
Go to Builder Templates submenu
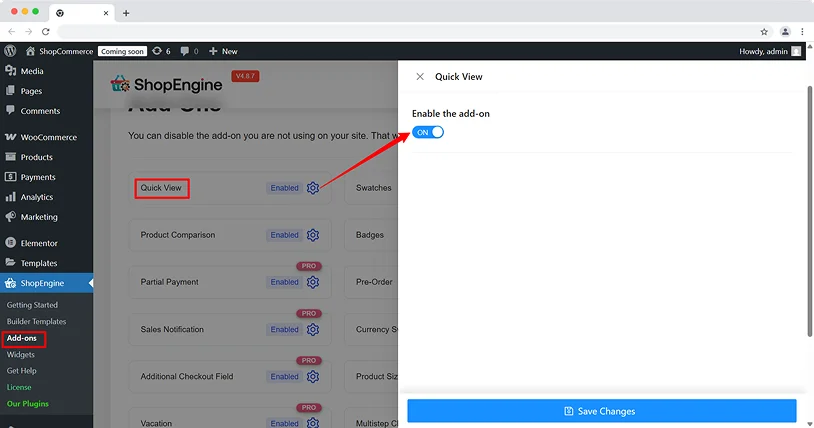click(x=36, y=322)
